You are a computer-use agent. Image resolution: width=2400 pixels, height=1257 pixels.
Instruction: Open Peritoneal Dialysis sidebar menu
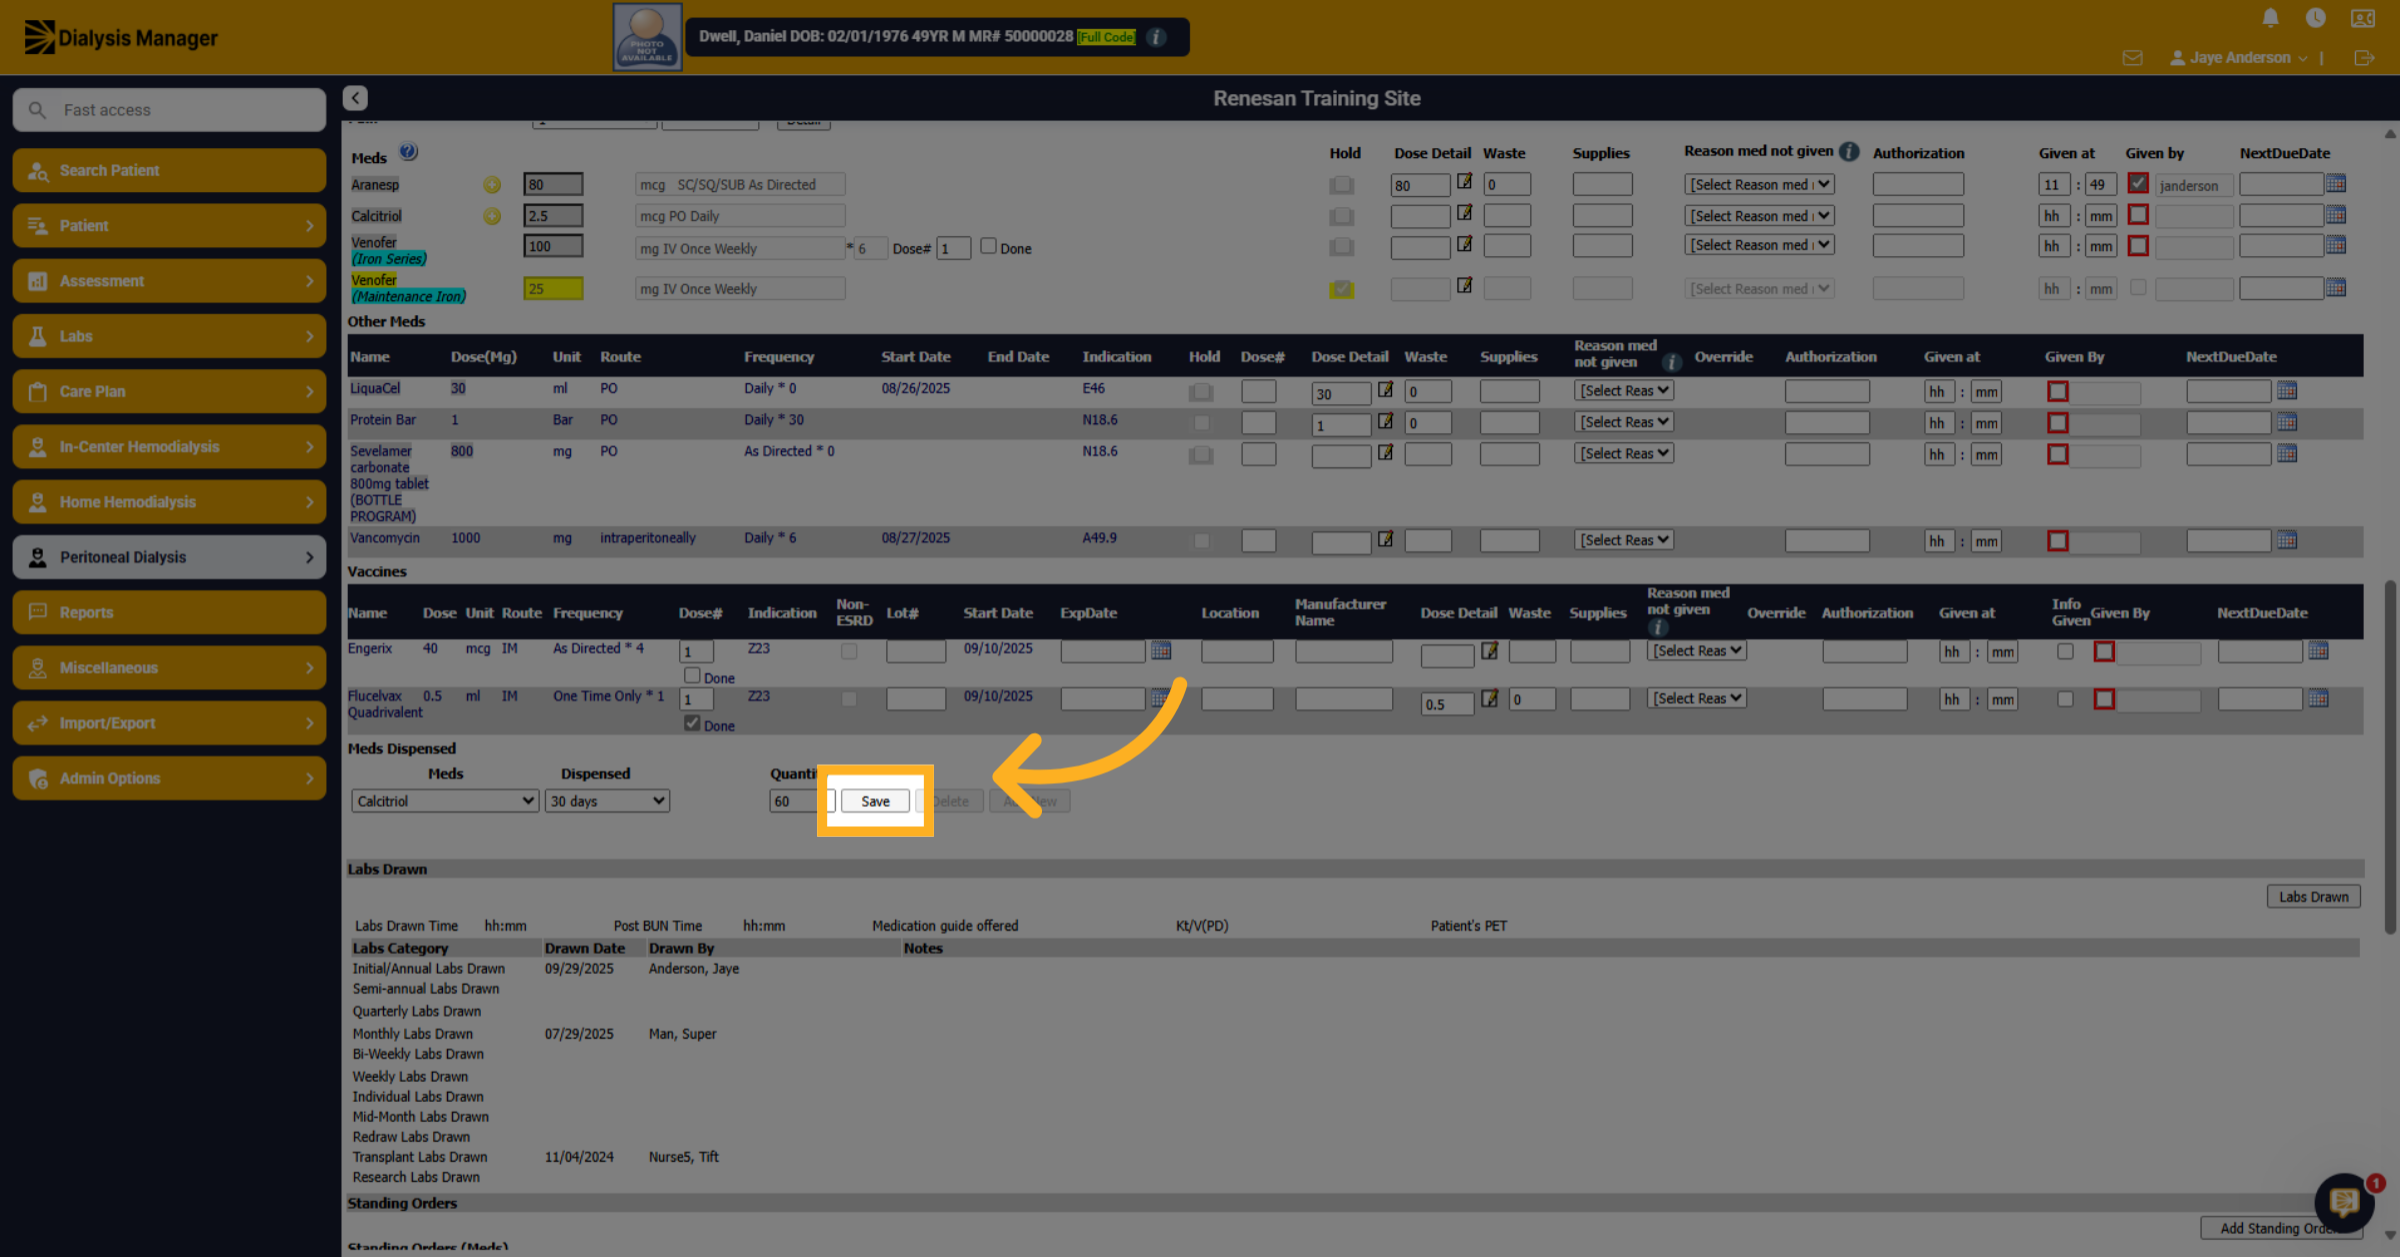pos(169,557)
